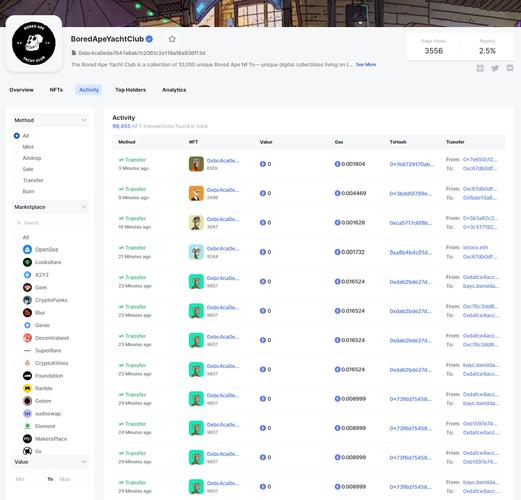Select the Blur marketplace icon
The width and height of the screenshot is (521, 500).
click(x=27, y=313)
